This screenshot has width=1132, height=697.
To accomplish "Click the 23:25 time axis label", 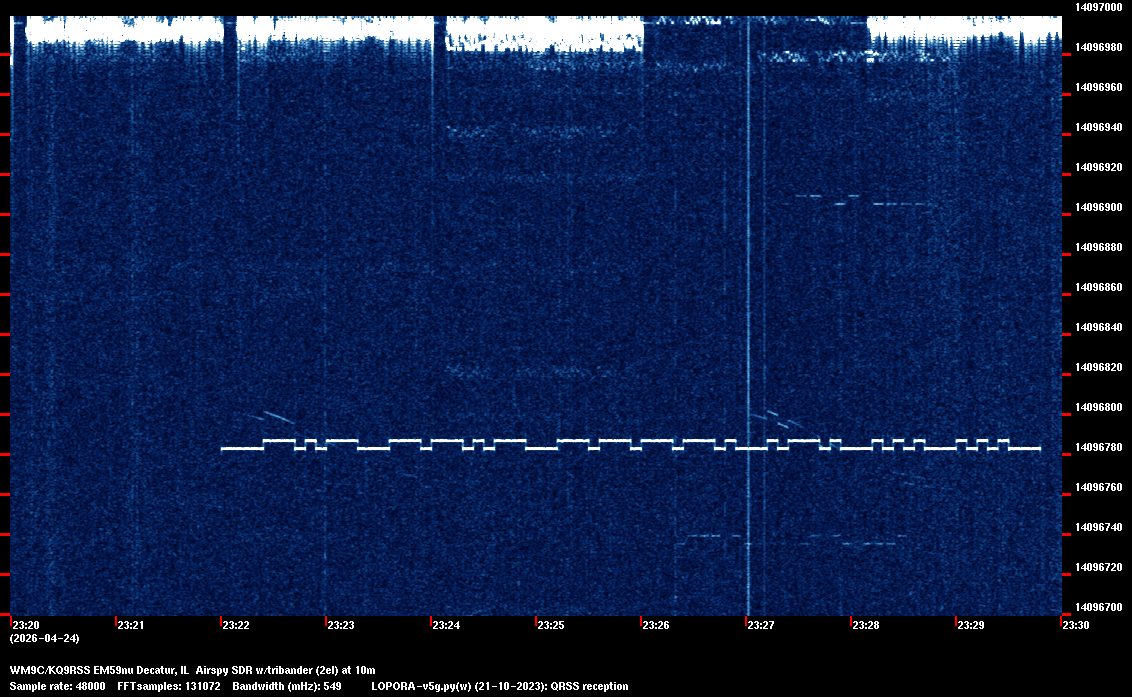I will point(551,625).
